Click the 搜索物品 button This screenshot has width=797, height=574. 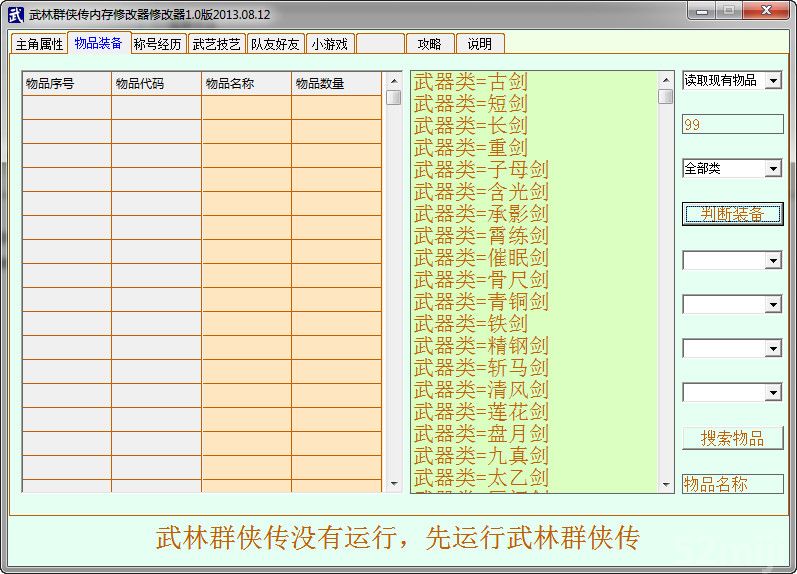pos(732,438)
